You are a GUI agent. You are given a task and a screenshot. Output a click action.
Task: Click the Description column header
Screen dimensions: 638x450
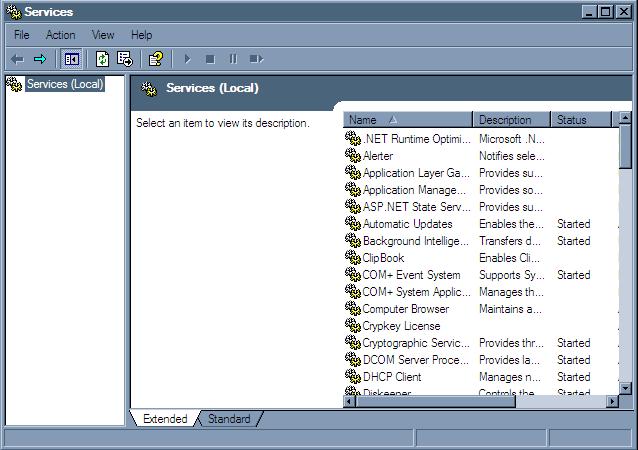[512, 120]
